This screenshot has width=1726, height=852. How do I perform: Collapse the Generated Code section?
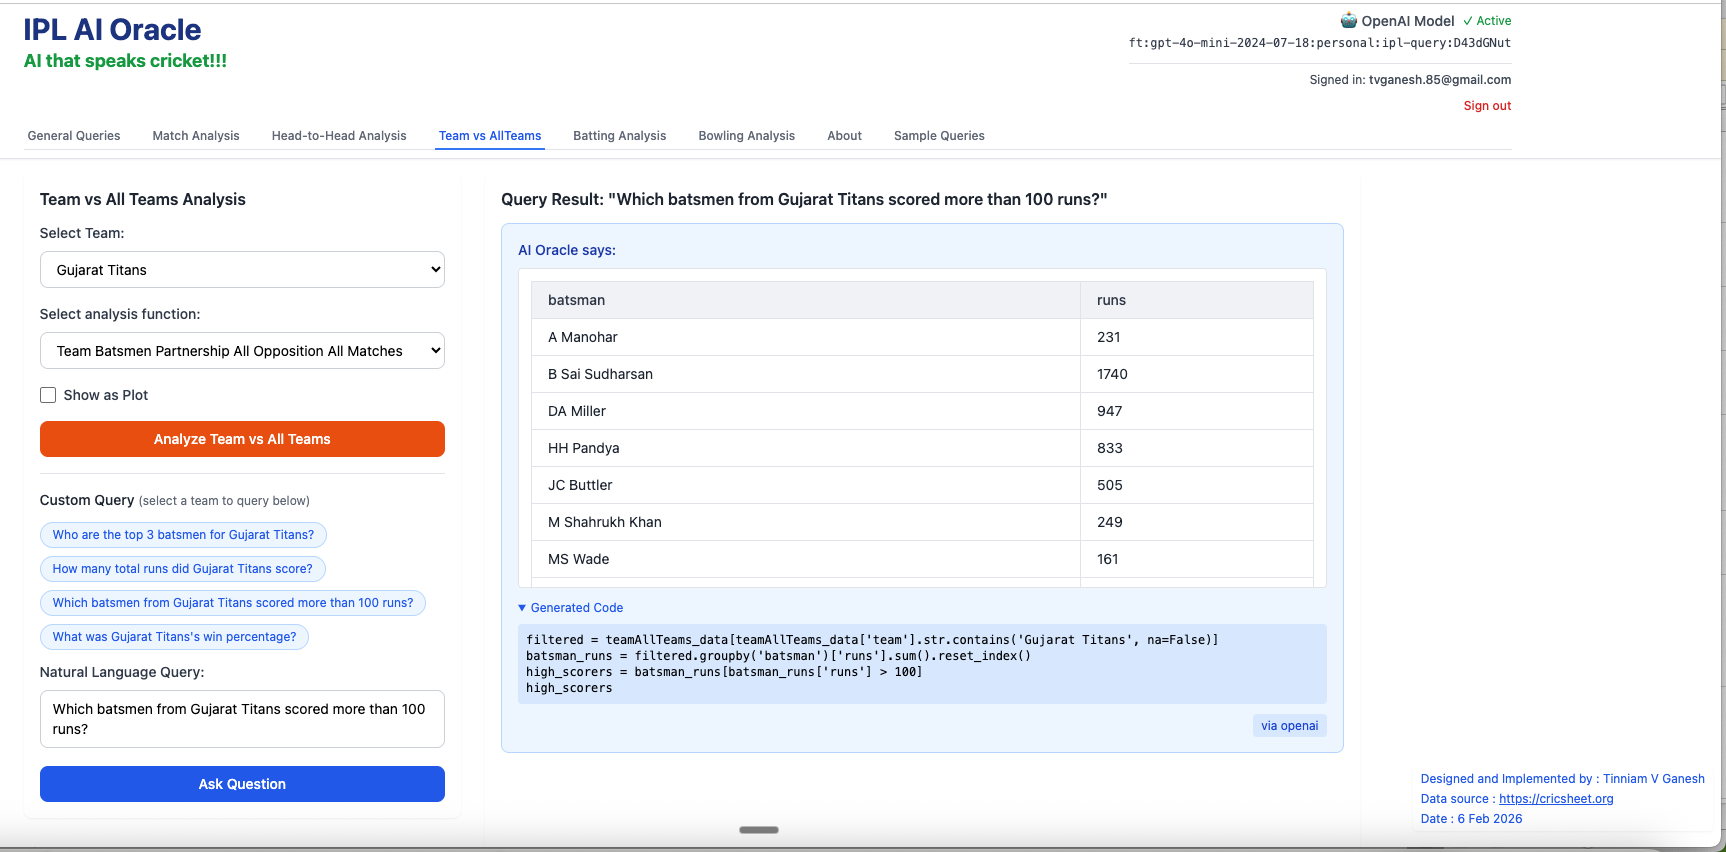click(x=571, y=608)
